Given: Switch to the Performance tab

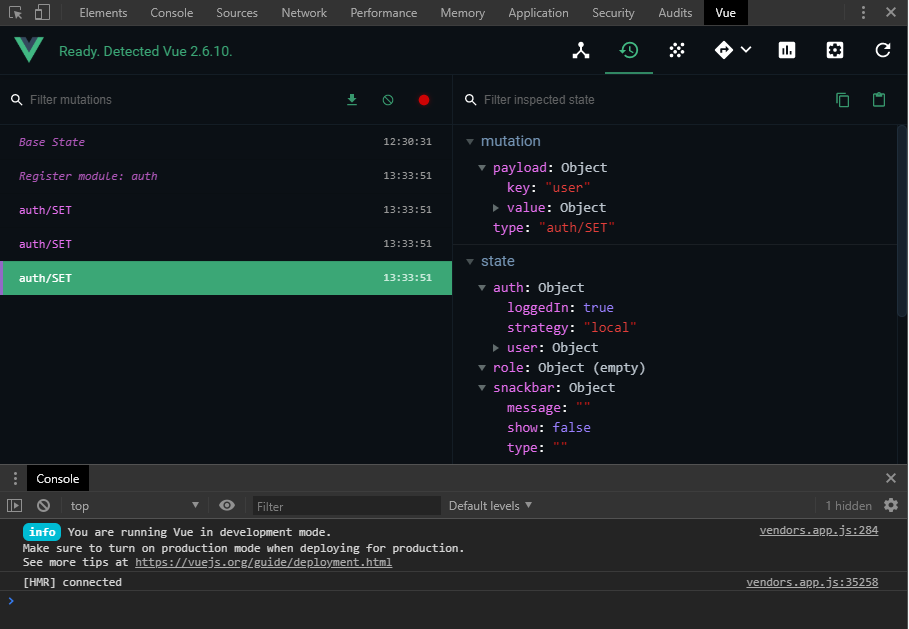Looking at the screenshot, I should click(384, 13).
